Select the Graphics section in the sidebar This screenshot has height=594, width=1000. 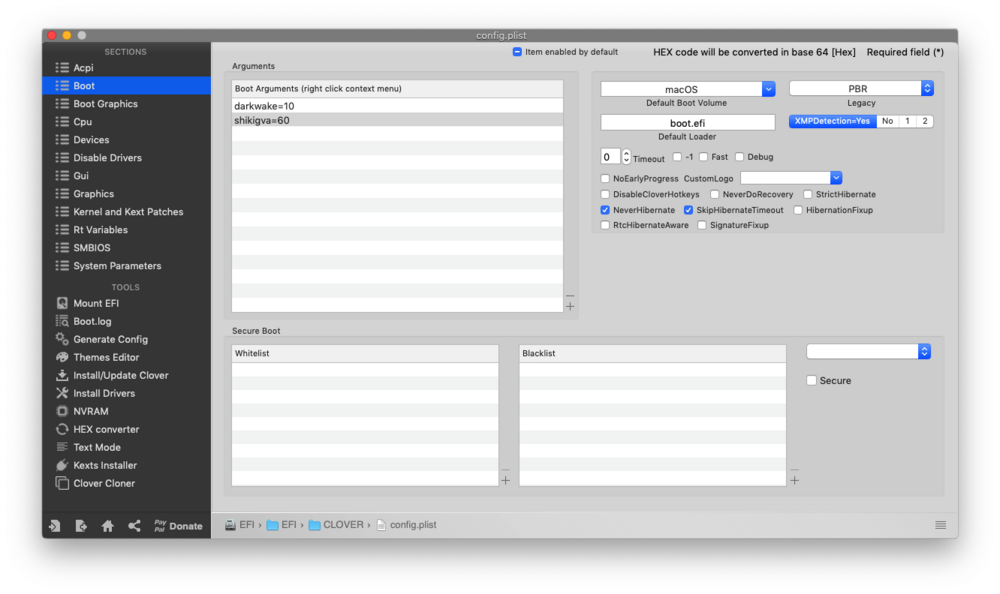pos(93,194)
